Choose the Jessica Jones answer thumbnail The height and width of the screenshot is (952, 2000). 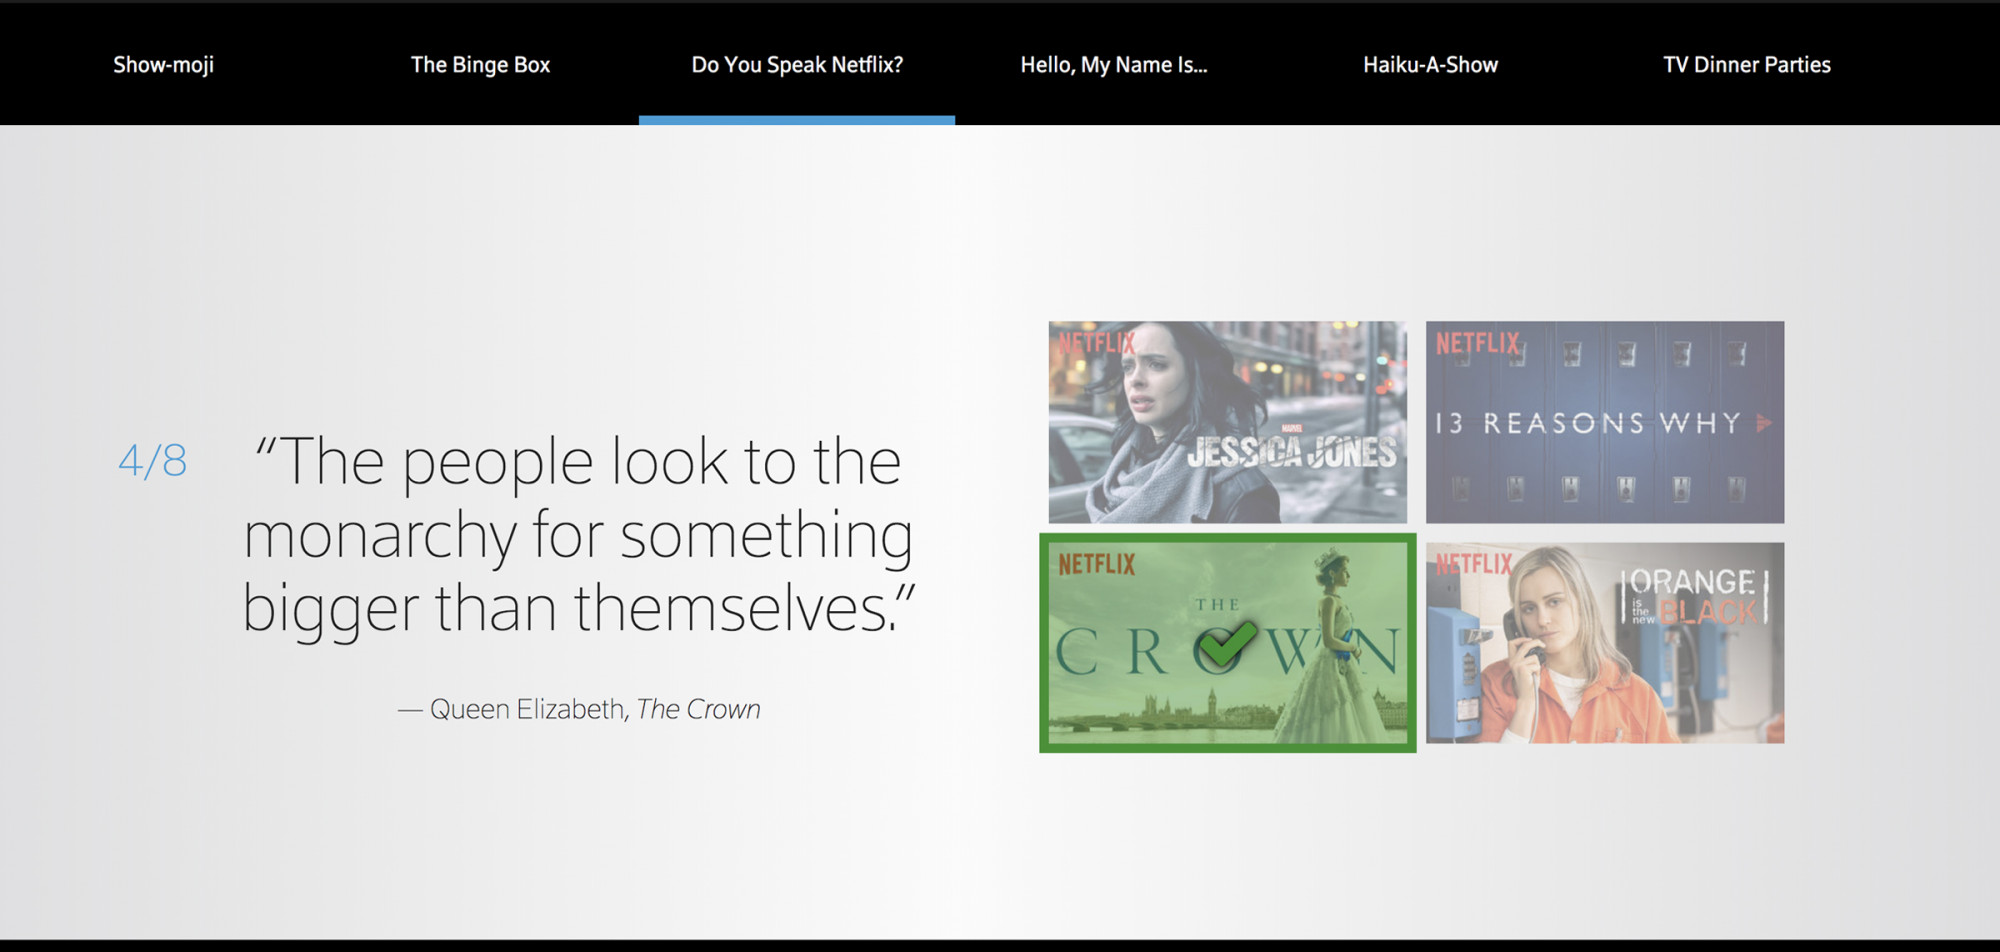(1227, 421)
